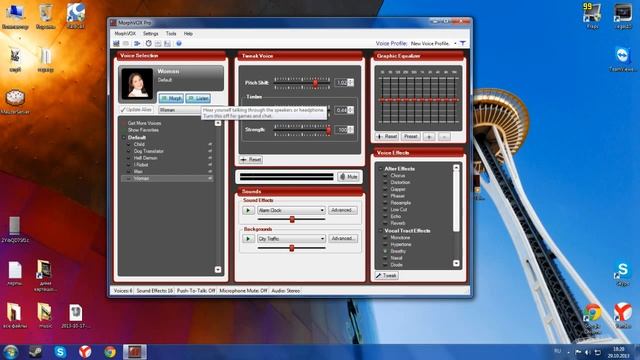Select Show Favorites in voice list
This screenshot has height=360, width=640.
pos(143,130)
